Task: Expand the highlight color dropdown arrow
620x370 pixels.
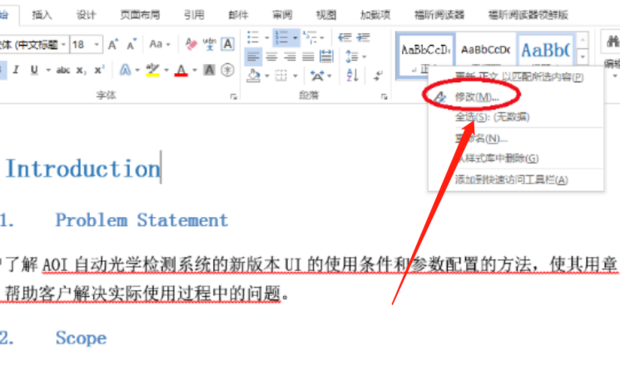Action: (166, 70)
